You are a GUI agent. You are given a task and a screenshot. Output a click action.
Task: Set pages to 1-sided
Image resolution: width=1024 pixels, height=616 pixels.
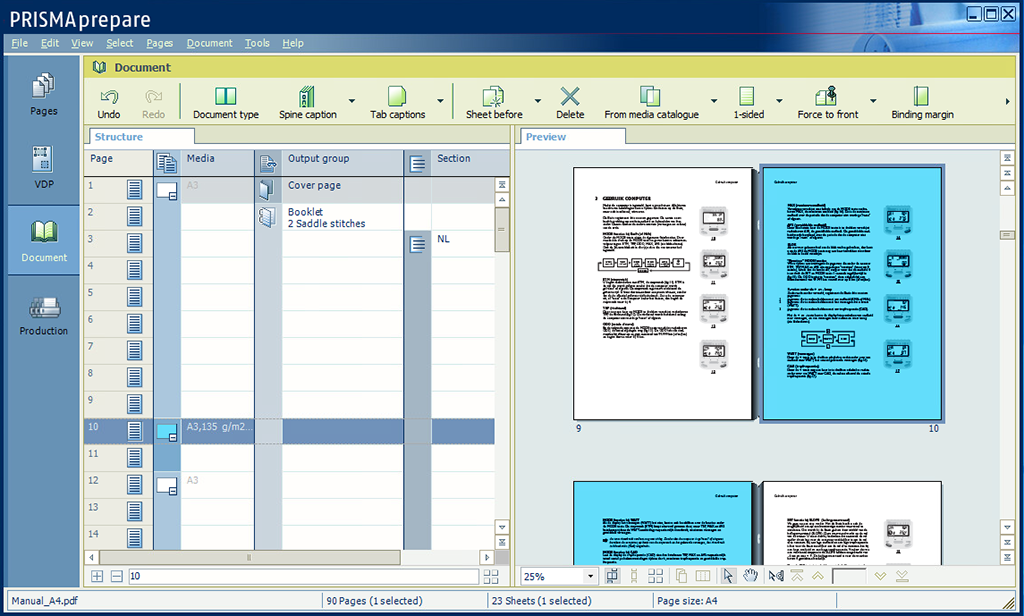(x=748, y=103)
